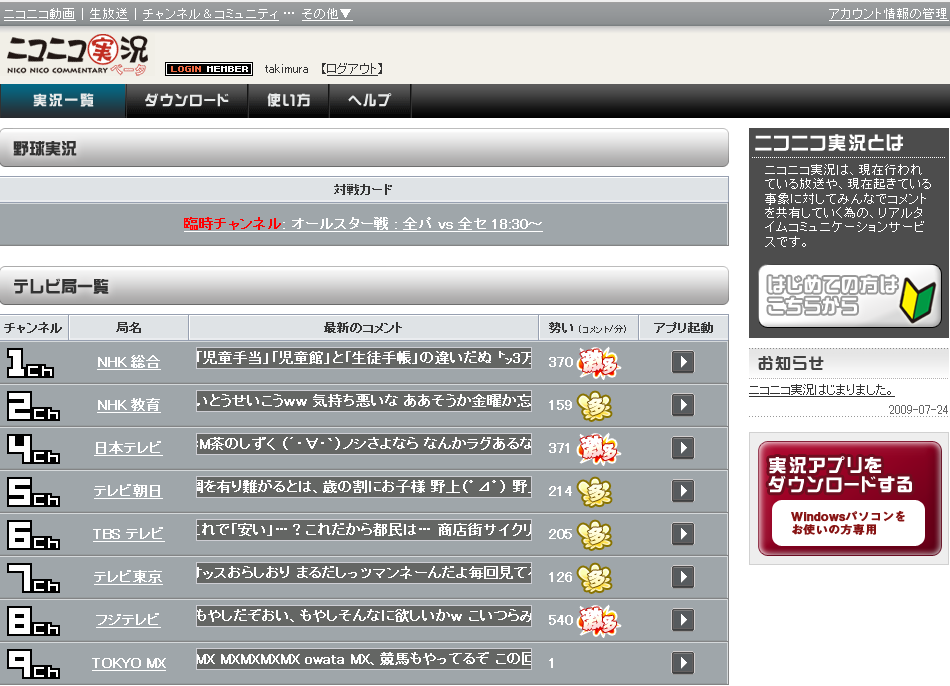Click the 2ch channel number icon
Image resolution: width=950 pixels, height=686 pixels.
coord(33,405)
